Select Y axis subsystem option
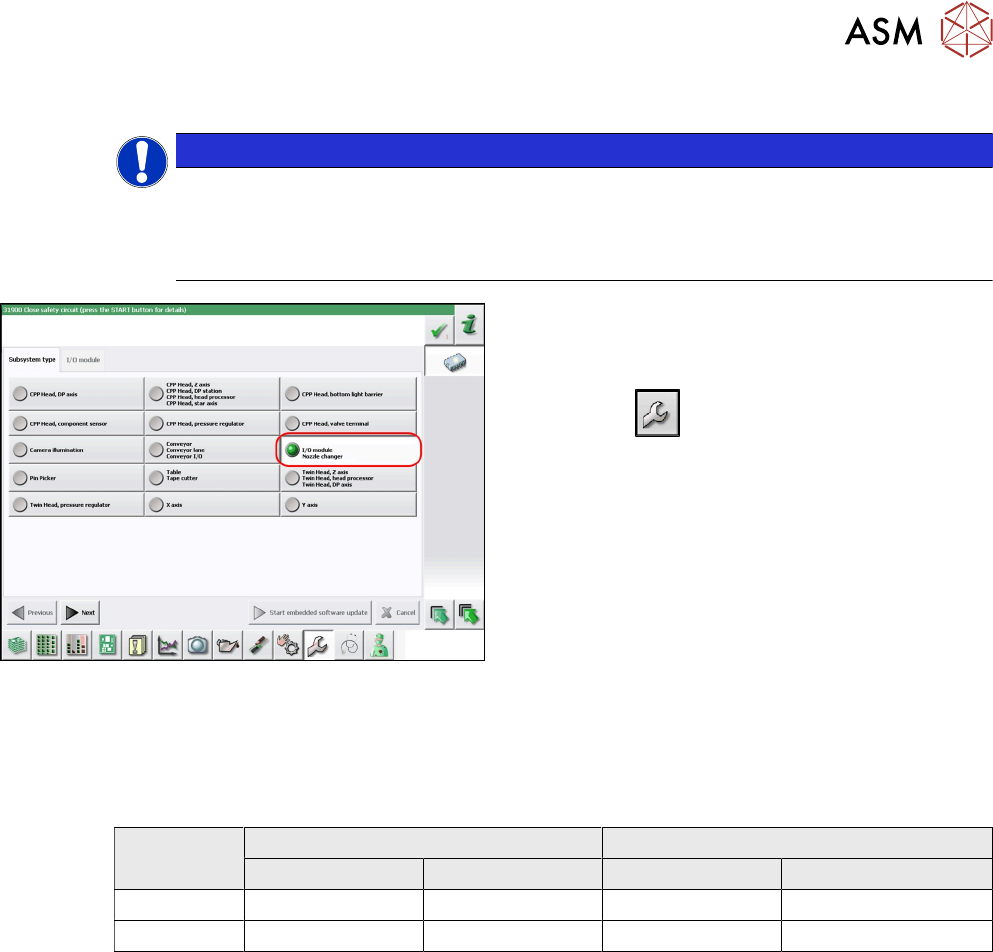 348,505
